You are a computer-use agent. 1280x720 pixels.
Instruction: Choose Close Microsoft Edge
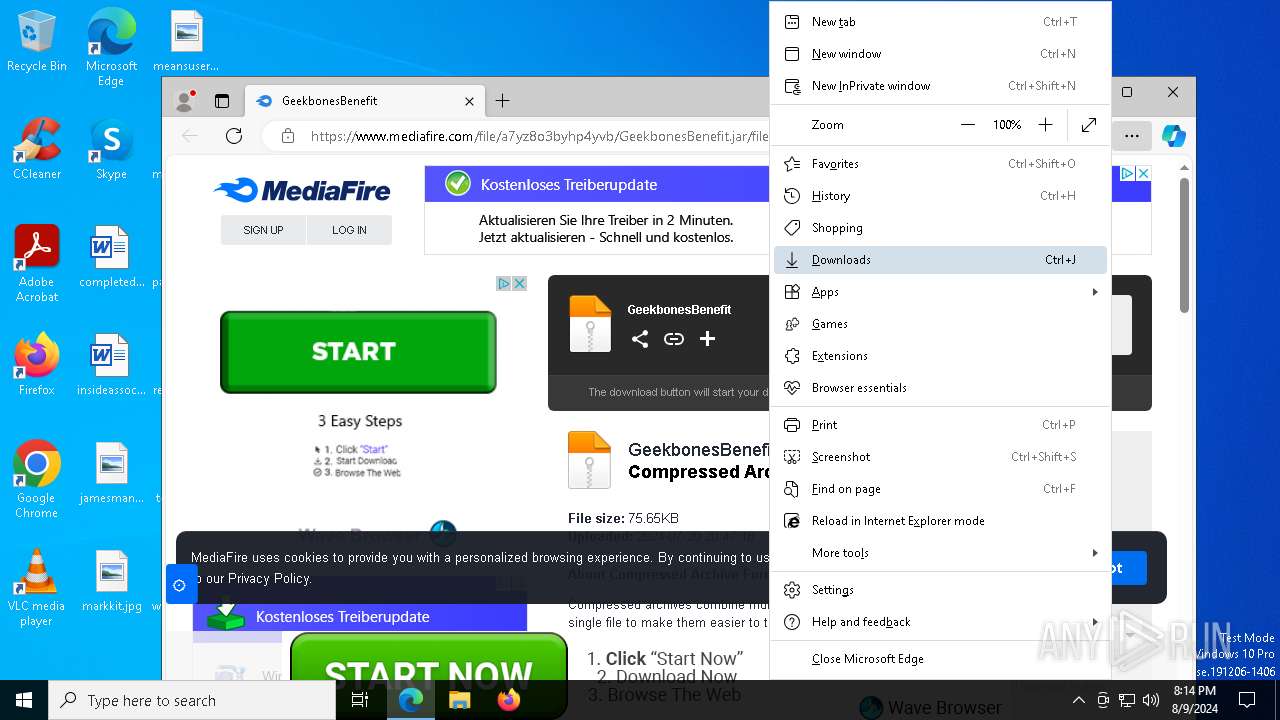[940, 659]
